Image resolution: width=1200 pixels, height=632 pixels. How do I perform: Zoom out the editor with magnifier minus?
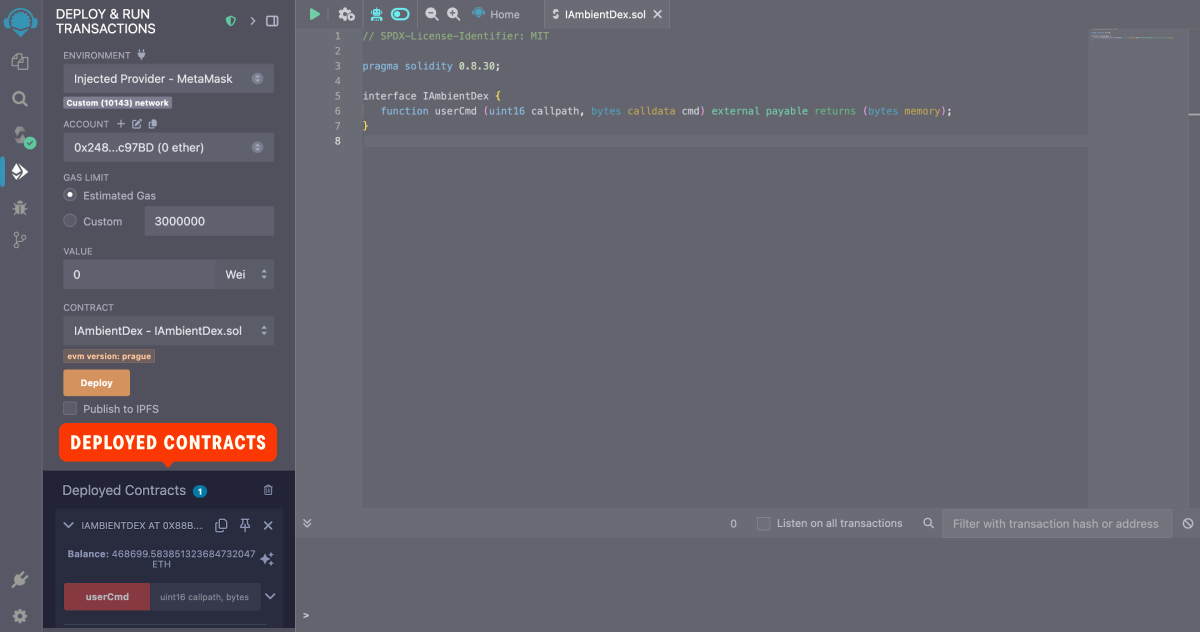432,14
